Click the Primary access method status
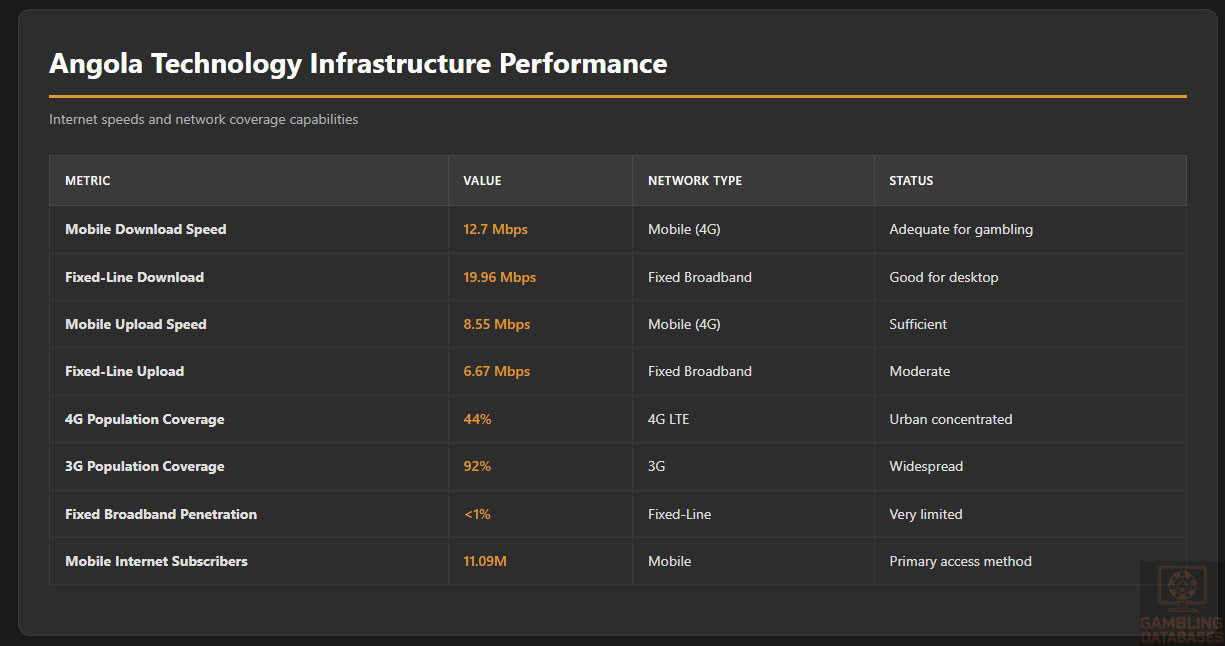The width and height of the screenshot is (1225, 646). (960, 561)
